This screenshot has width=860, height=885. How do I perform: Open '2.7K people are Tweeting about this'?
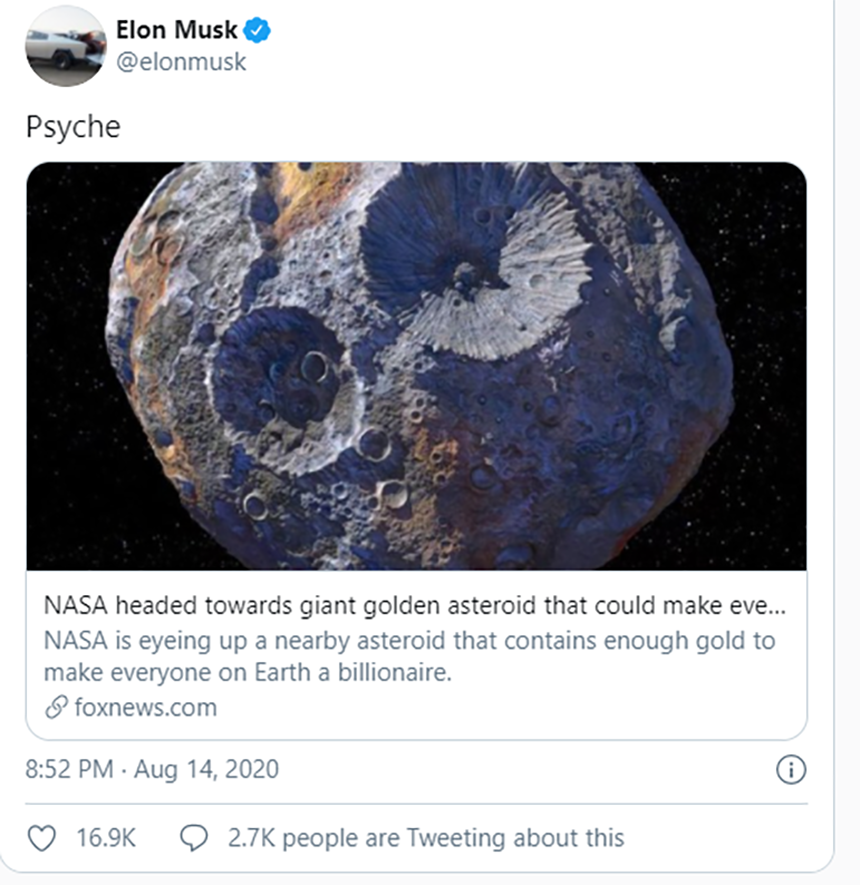[425, 837]
